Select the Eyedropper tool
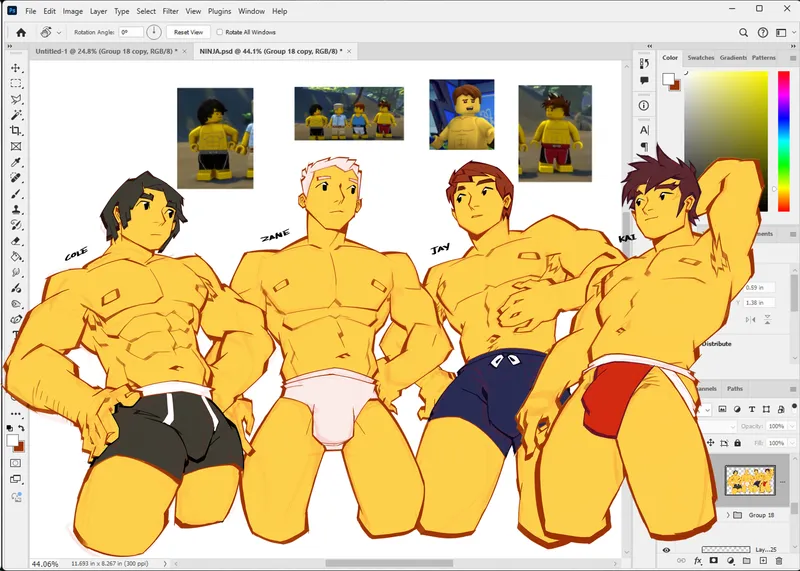The height and width of the screenshot is (571, 800). click(16, 162)
